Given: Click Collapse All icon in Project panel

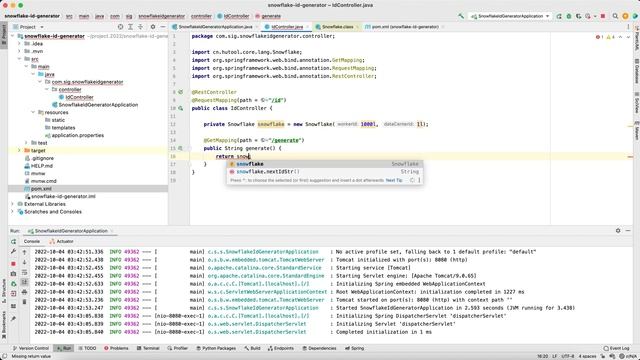Looking at the screenshot, I should tap(140, 27).
